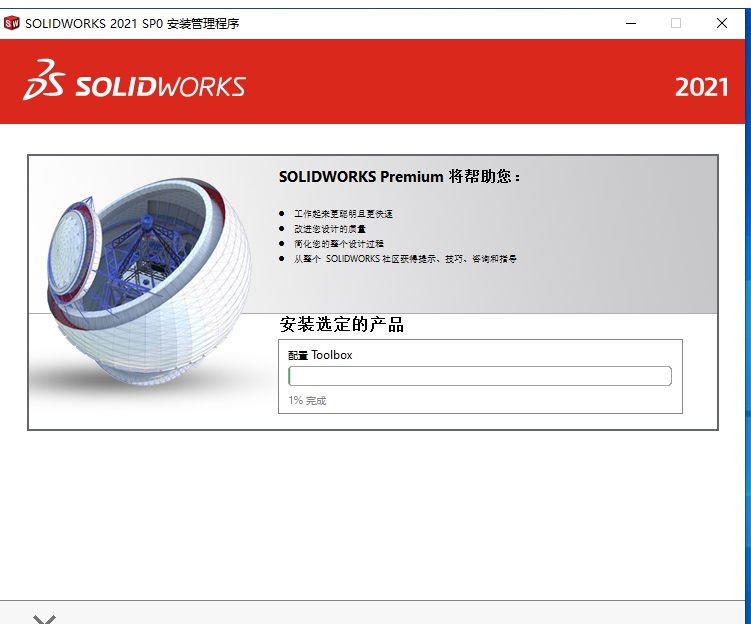Click the 3DS SOLIDWORKS logo in red banner
Viewport: 751px width, 624px height.
pyautogui.click(x=134, y=80)
